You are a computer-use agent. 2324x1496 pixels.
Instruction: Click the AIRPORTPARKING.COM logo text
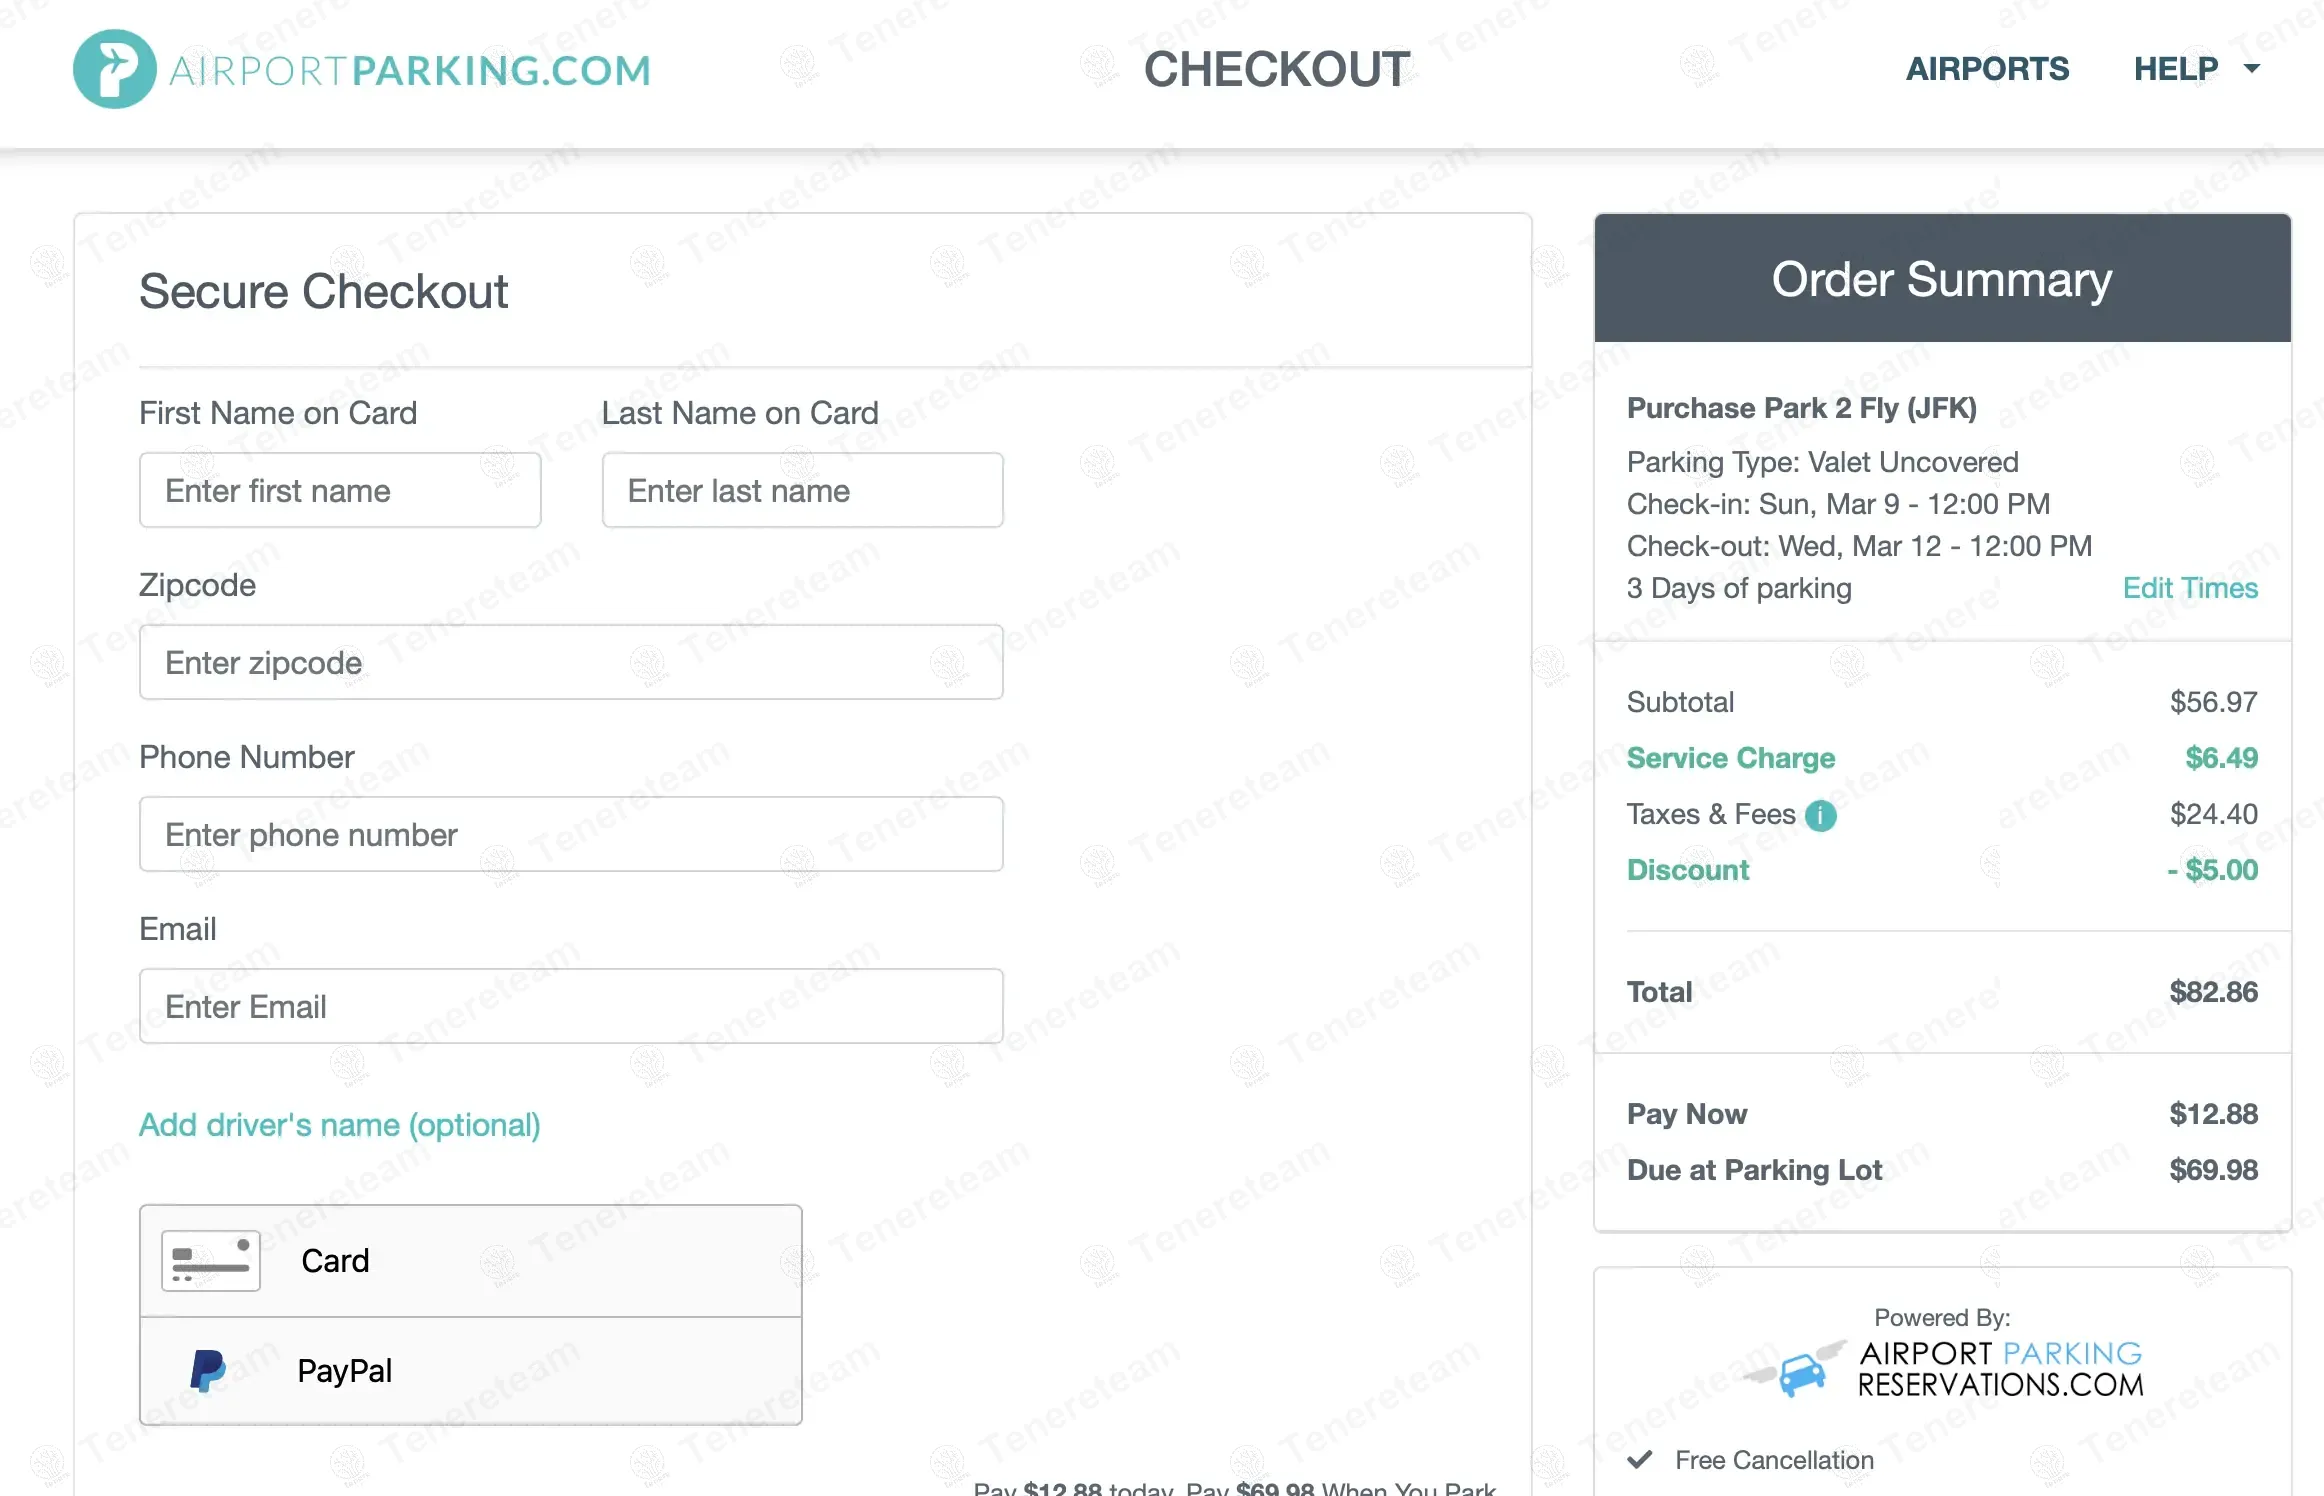(x=410, y=70)
